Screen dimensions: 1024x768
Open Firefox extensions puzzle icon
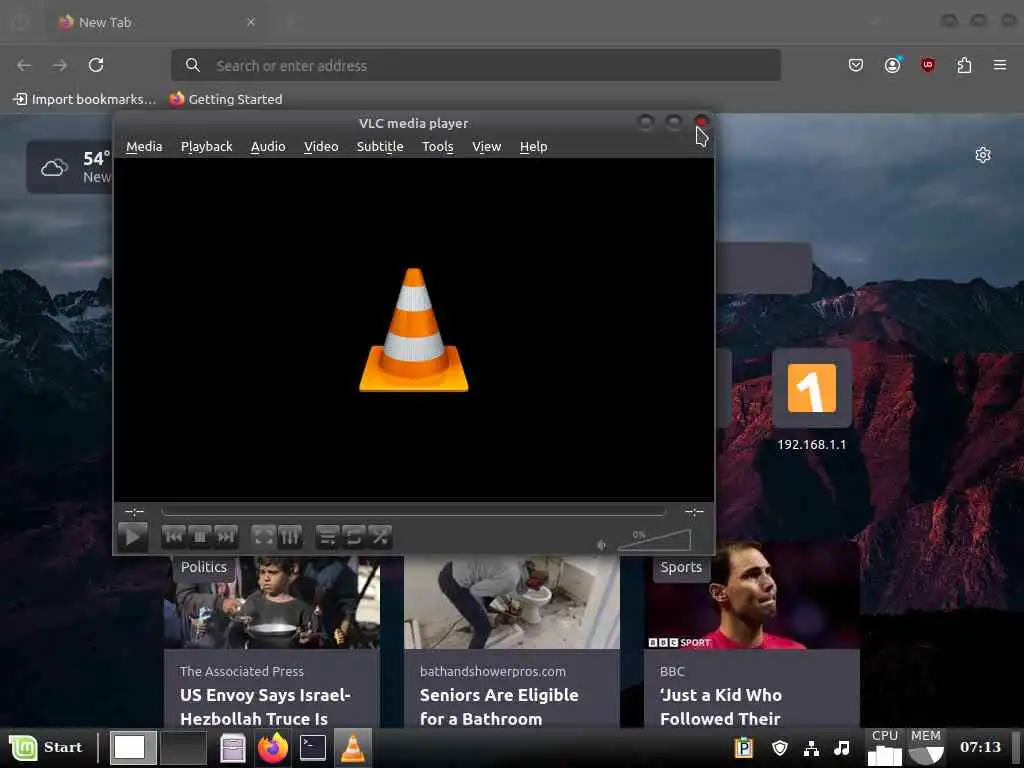(964, 65)
